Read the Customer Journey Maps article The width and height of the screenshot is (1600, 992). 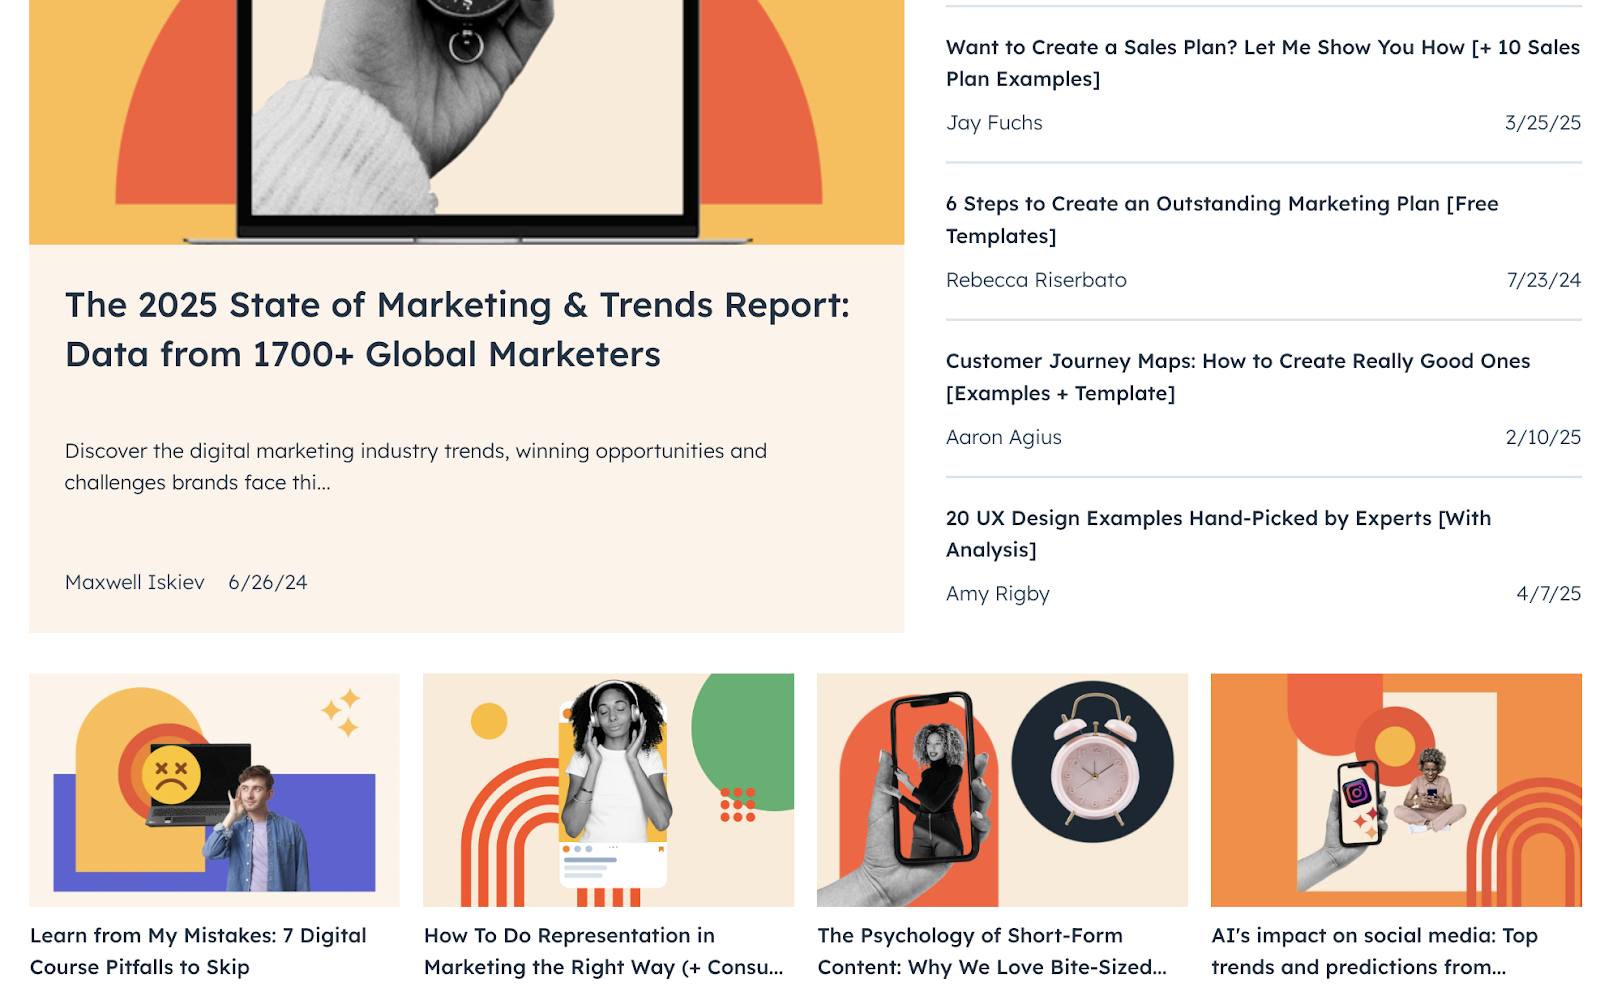1237,377
